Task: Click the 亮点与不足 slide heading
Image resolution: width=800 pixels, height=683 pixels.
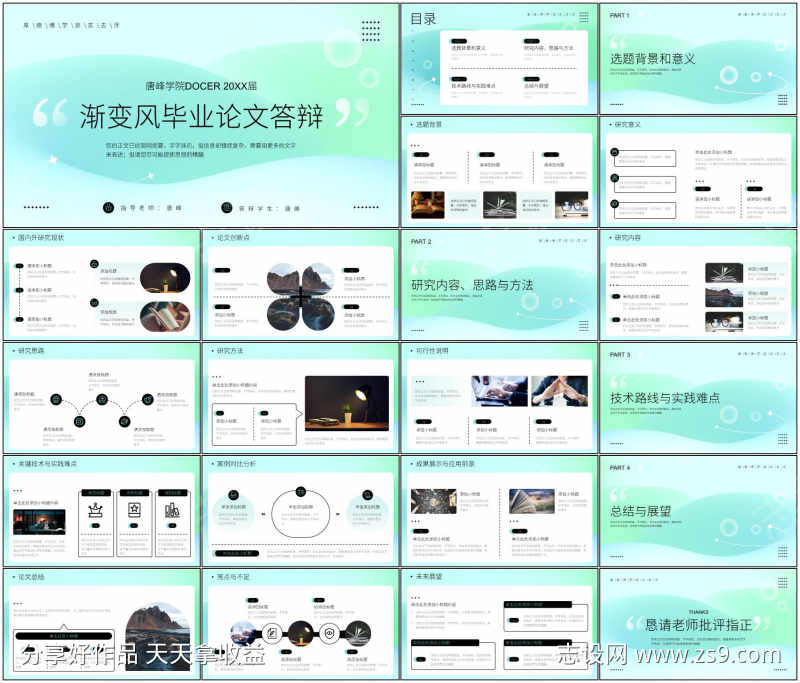Action: [233, 577]
